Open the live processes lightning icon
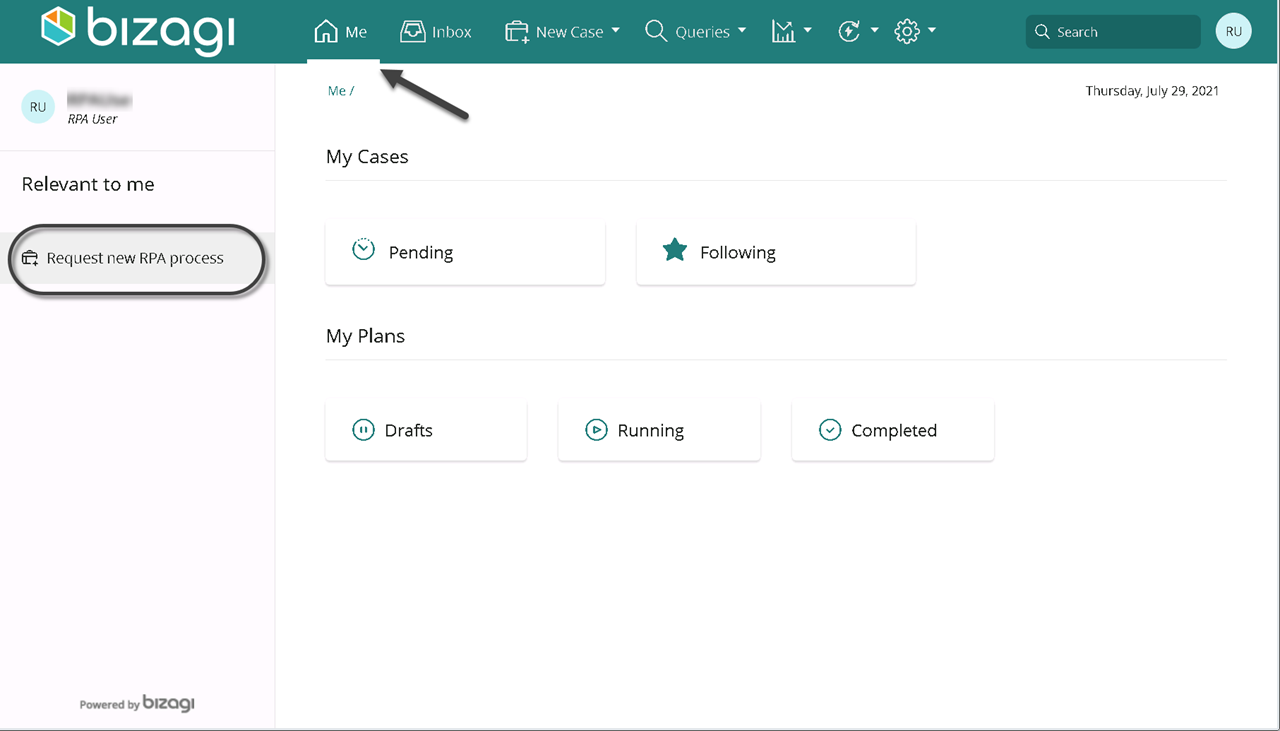 849,32
